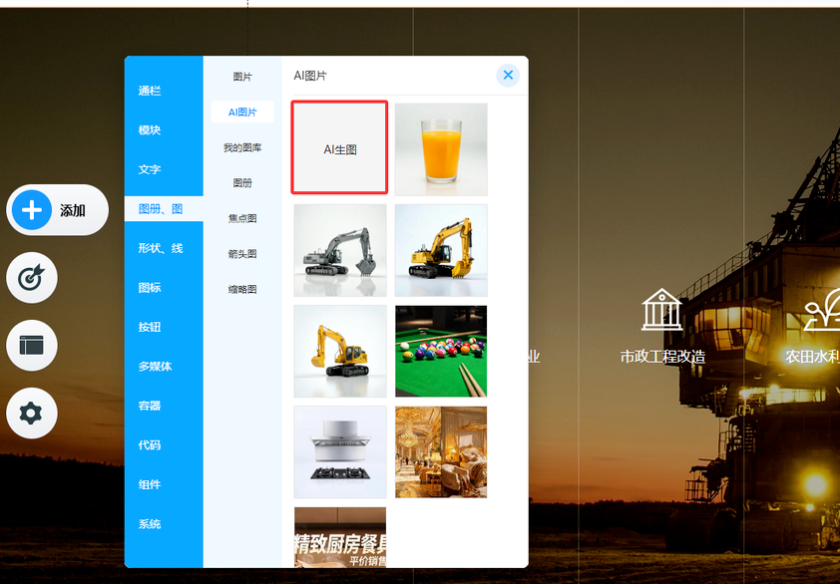Select the 系统 category in blue sidebar
Viewport: 840px width, 584px height.
coord(149,524)
